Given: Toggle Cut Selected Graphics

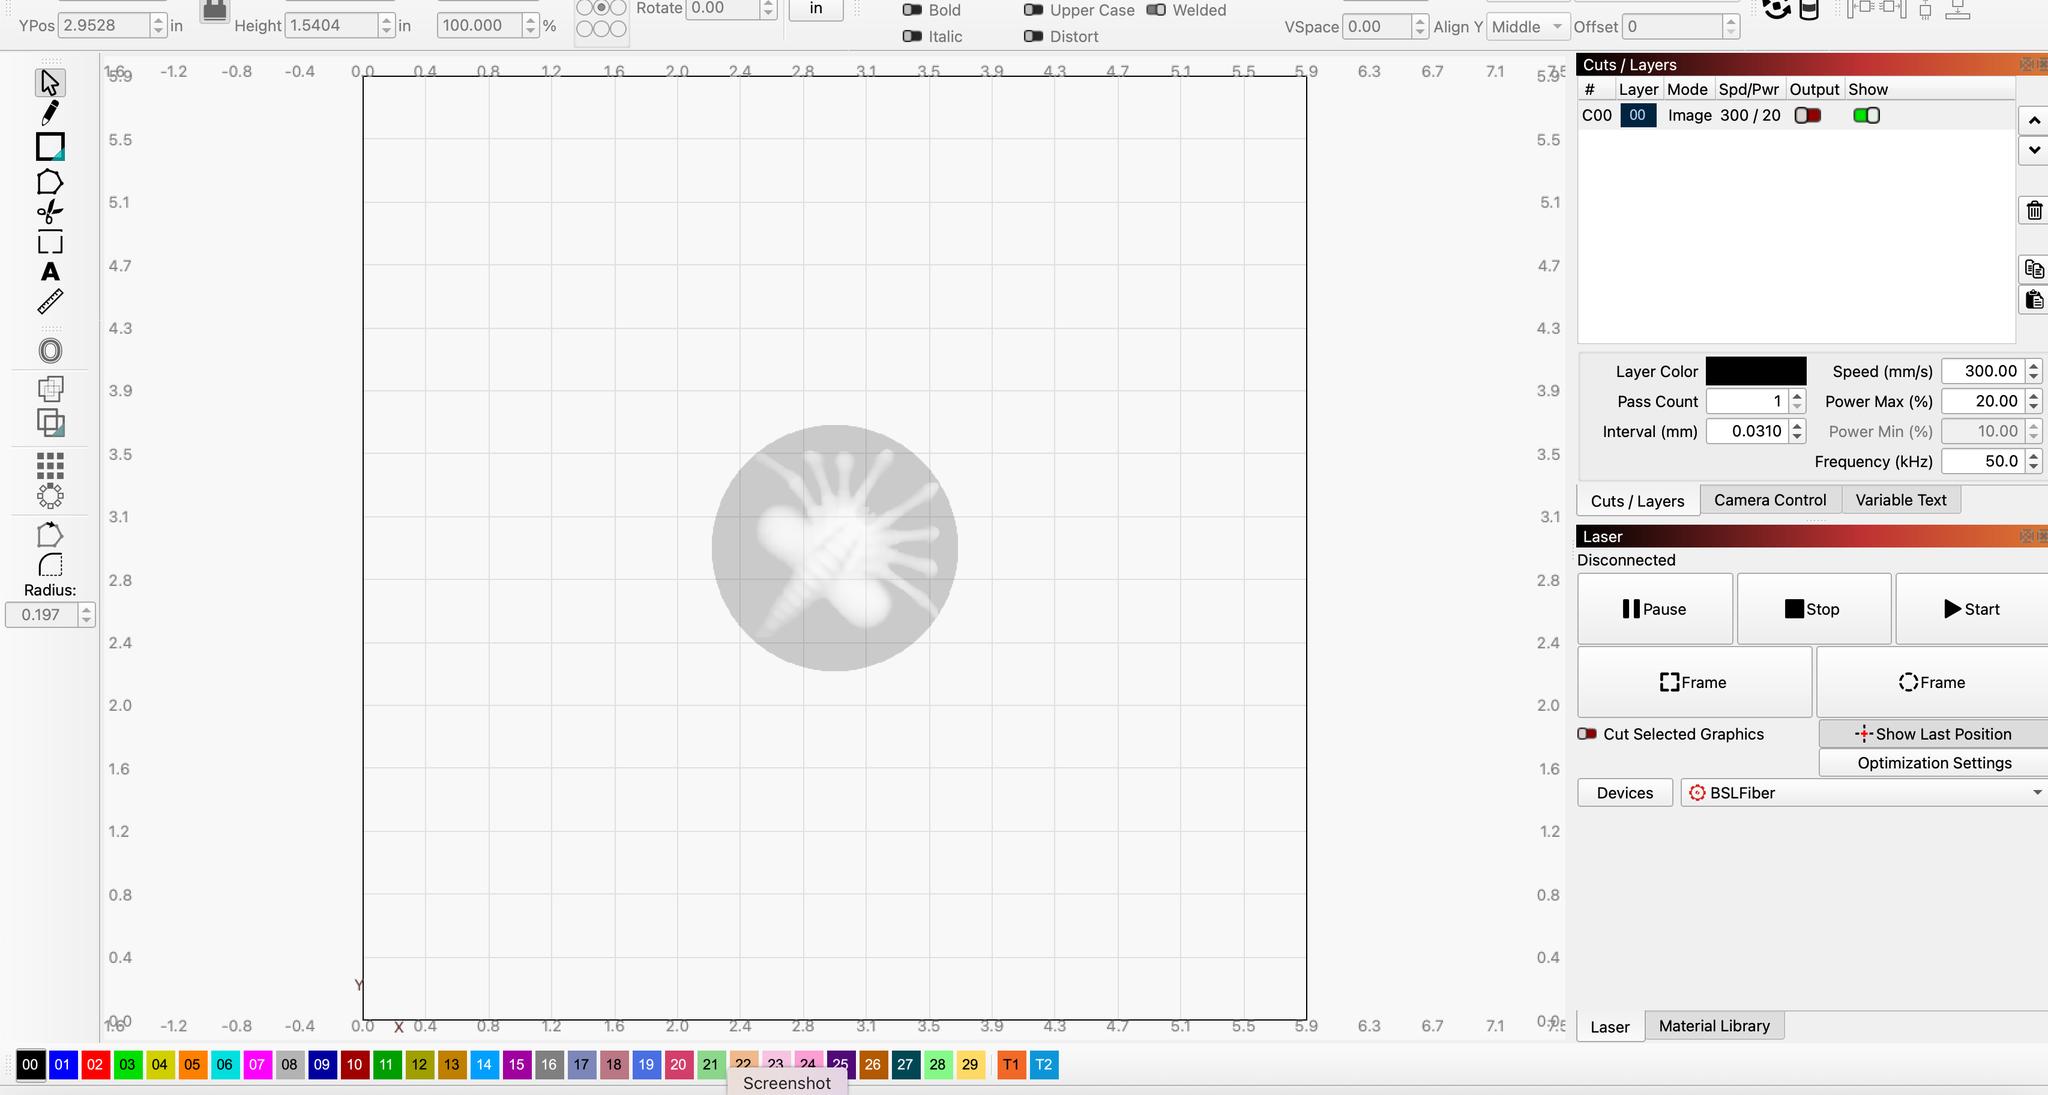Looking at the screenshot, I should 1587,734.
